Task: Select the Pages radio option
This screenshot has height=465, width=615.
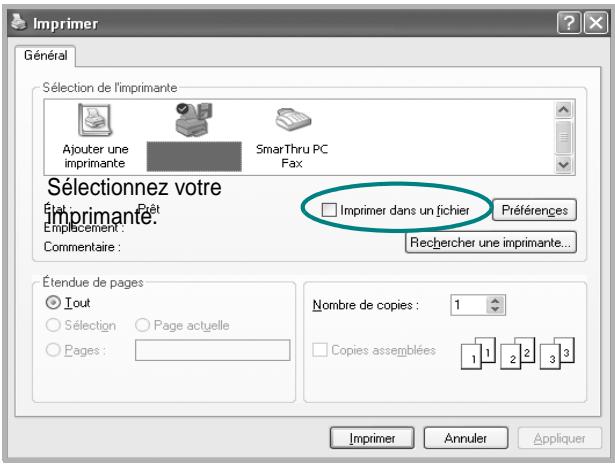Action: (53, 350)
